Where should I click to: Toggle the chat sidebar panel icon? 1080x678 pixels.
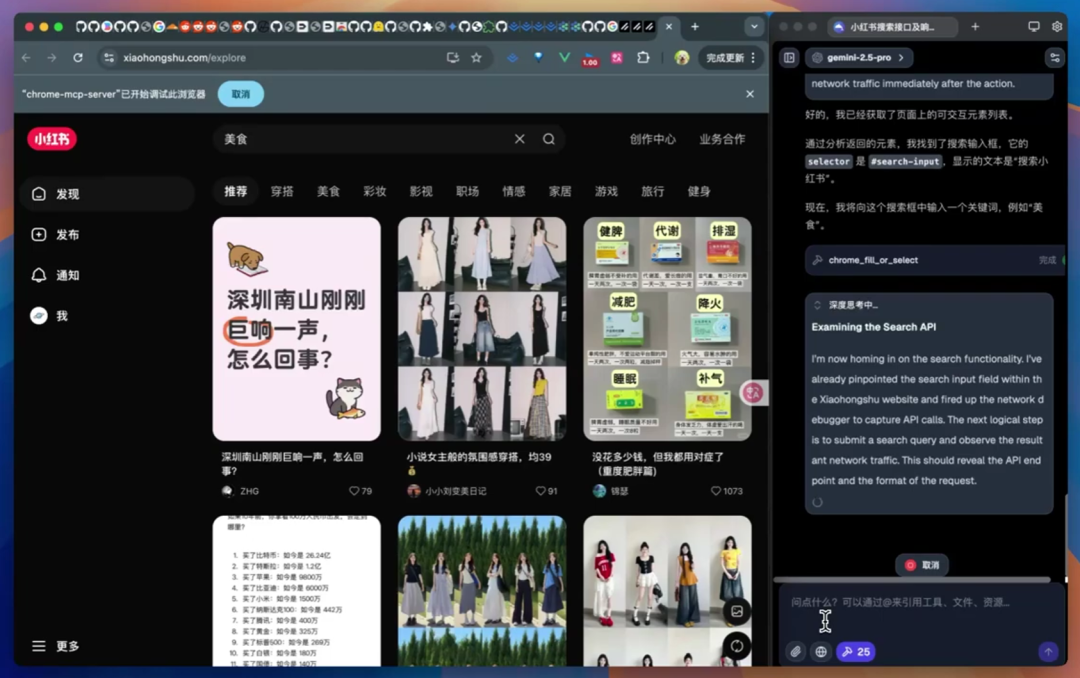point(789,58)
